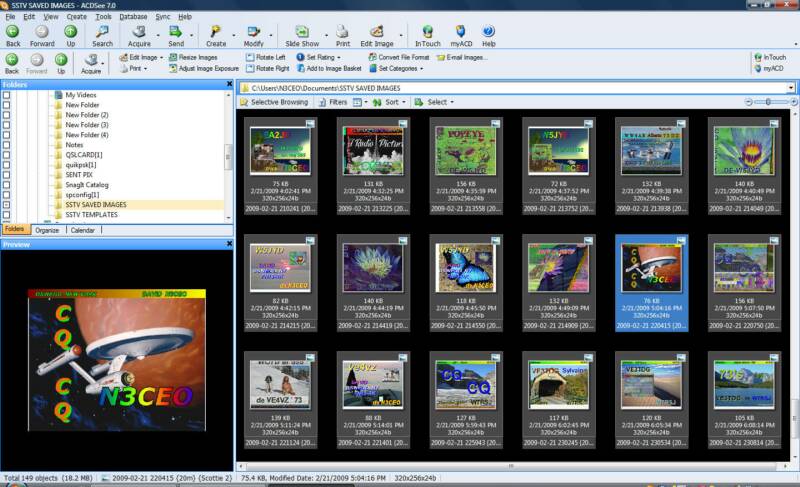Image resolution: width=800 pixels, height=487 pixels.
Task: Click Selective Browsing button
Action: pyautogui.click(x=274, y=102)
